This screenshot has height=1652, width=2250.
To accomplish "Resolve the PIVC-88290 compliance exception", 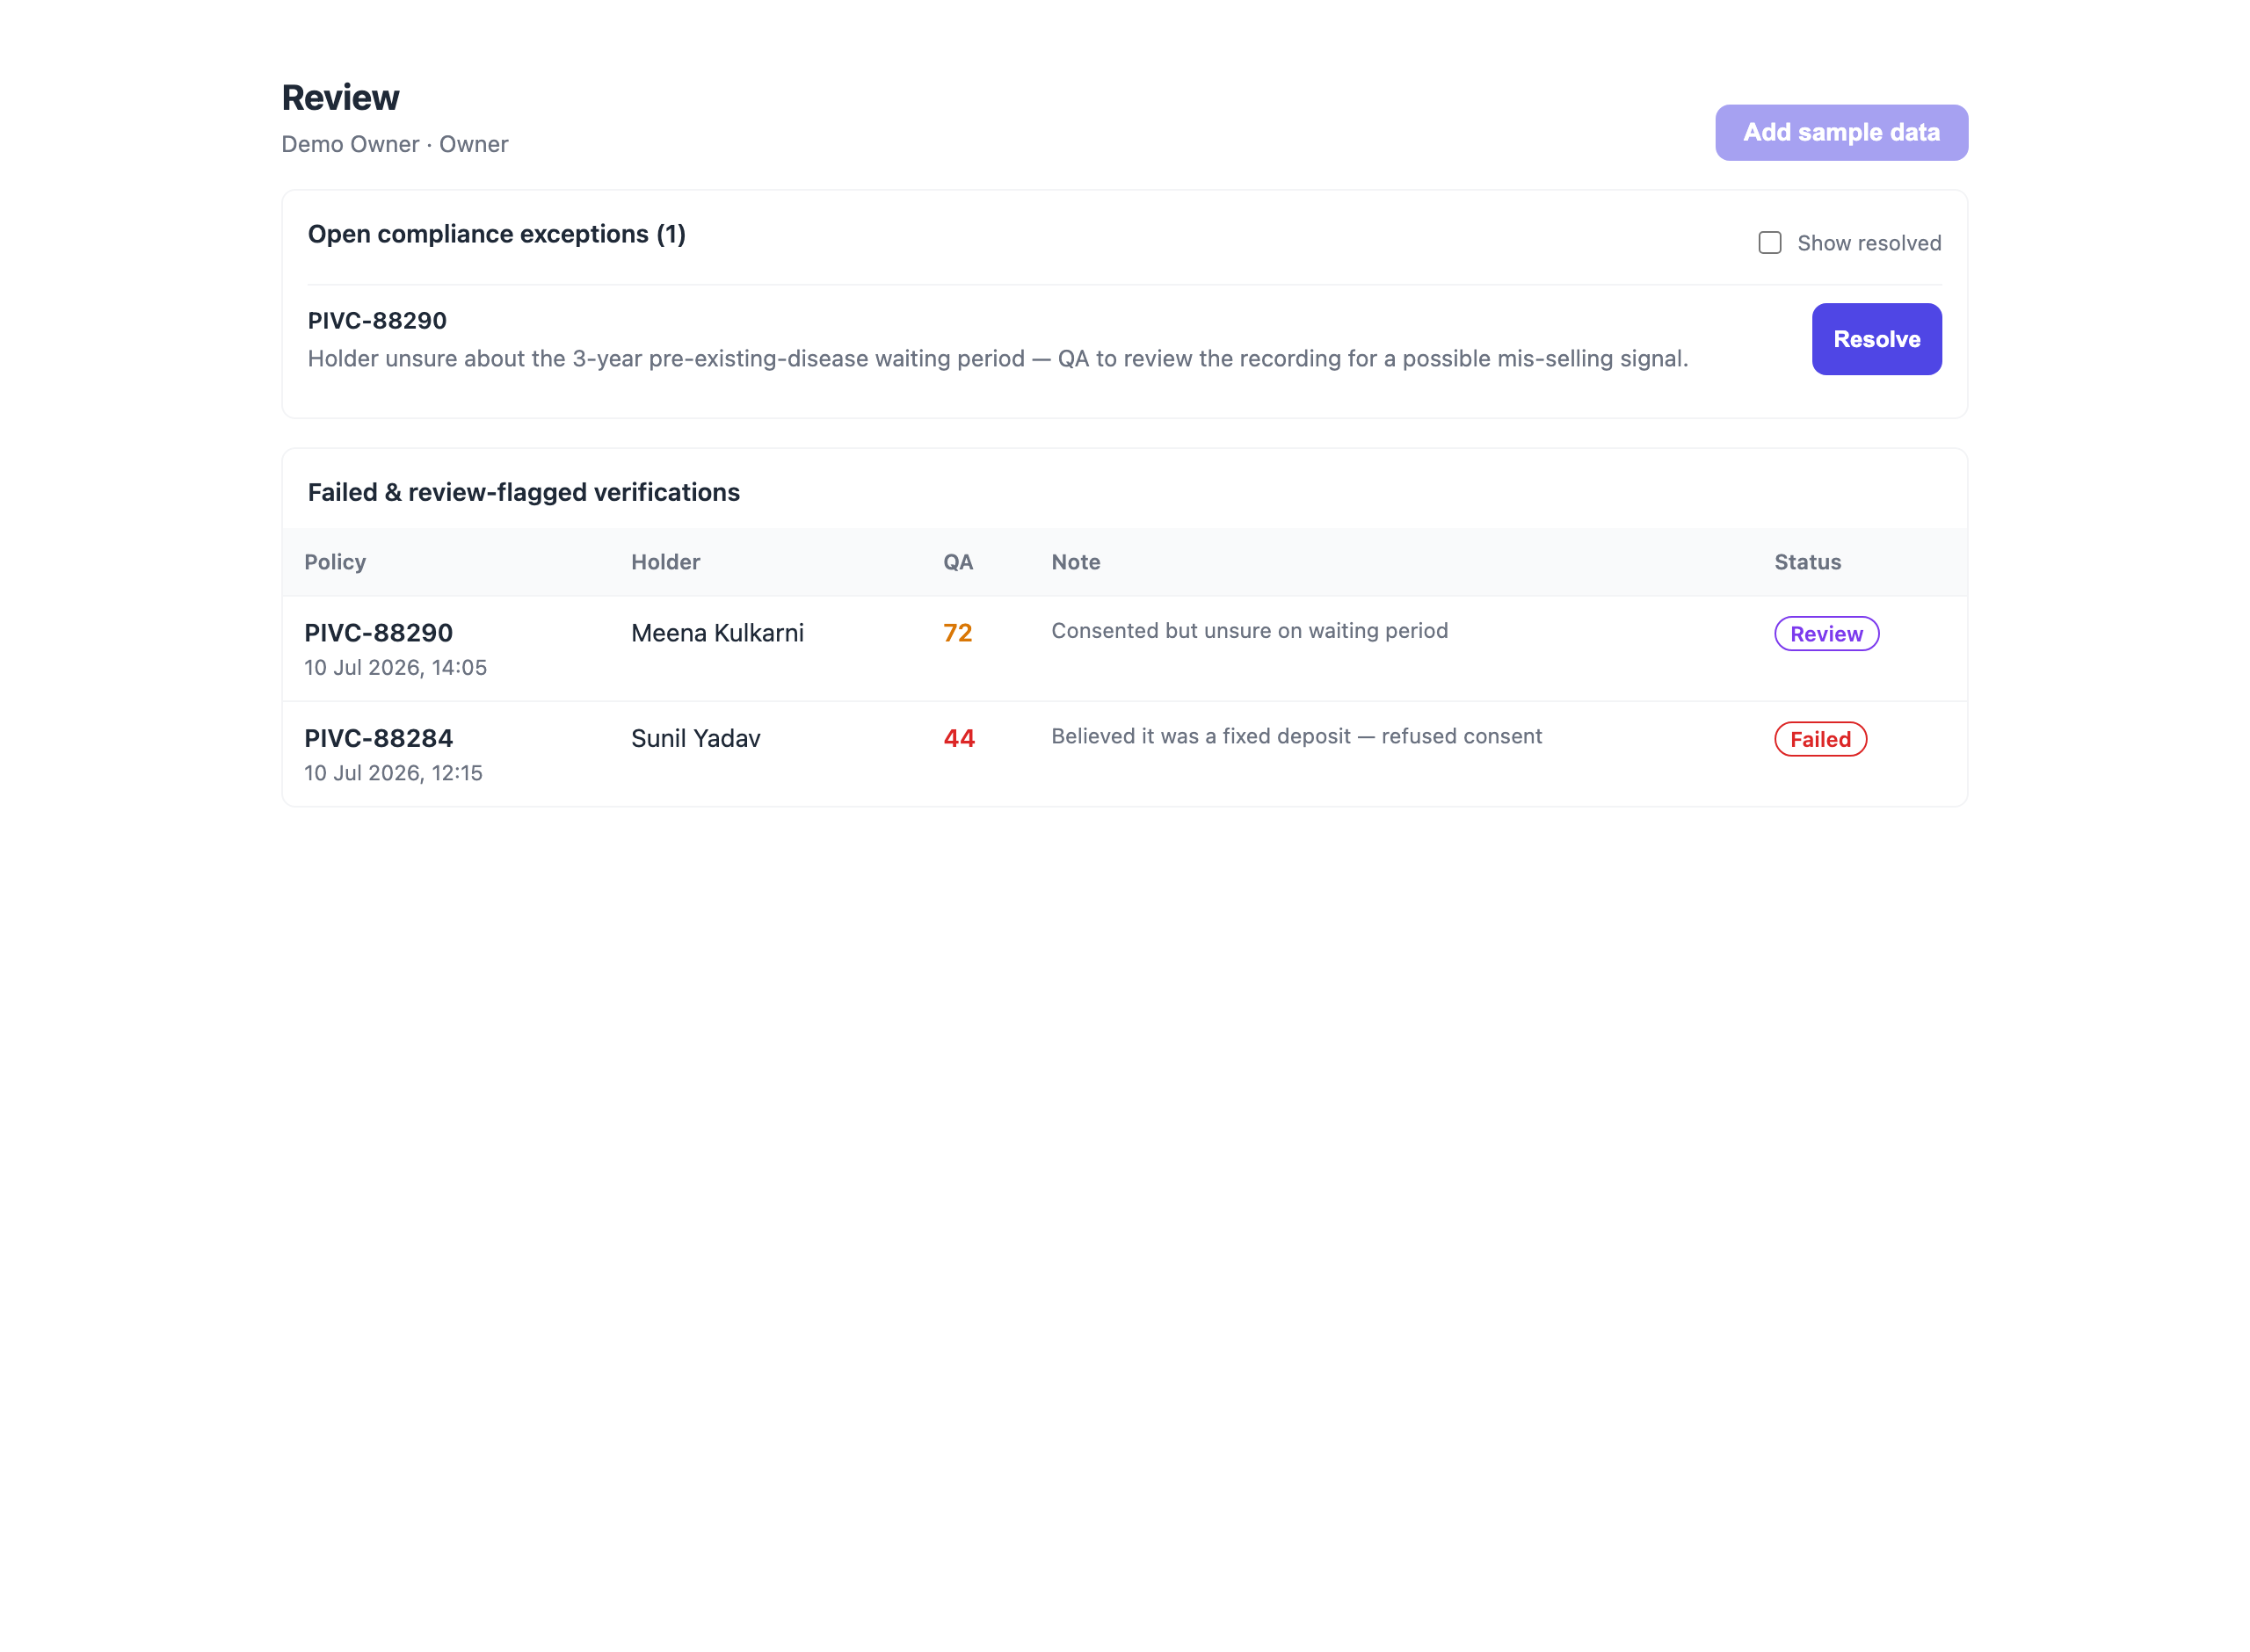I will coord(1876,339).
